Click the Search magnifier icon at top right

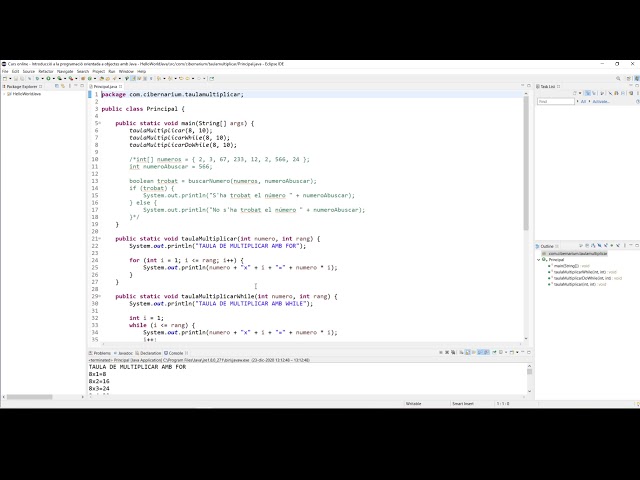pos(618,78)
